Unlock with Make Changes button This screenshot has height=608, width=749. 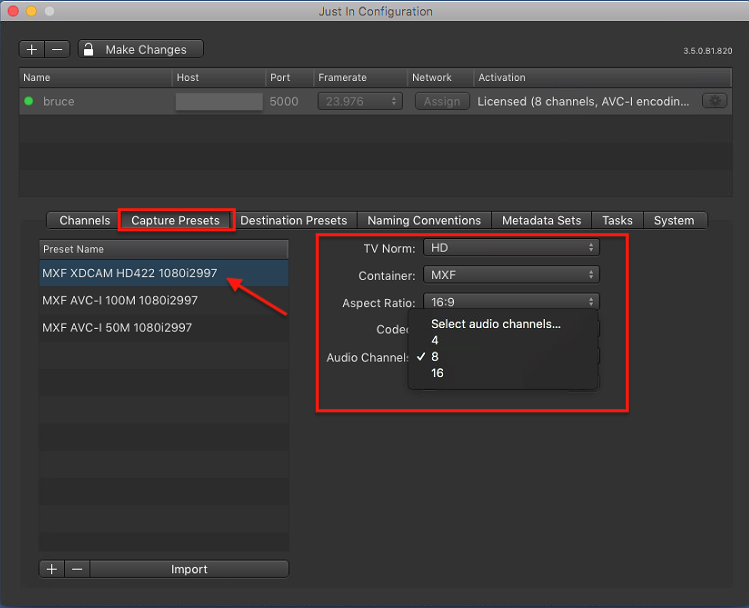(141, 49)
